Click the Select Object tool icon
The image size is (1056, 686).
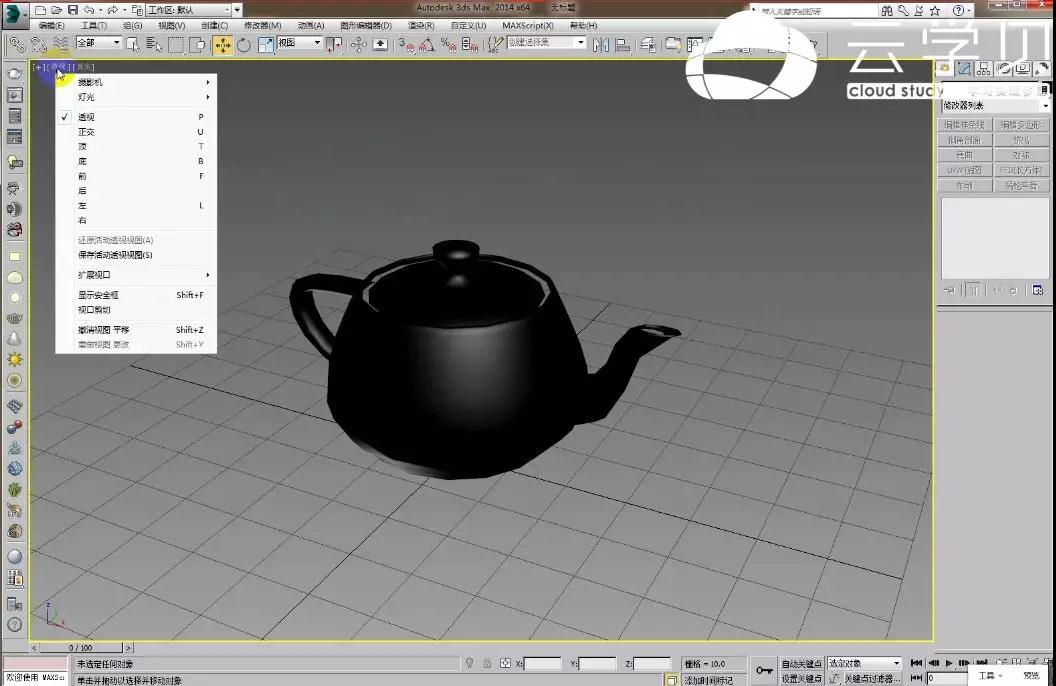[x=133, y=45]
